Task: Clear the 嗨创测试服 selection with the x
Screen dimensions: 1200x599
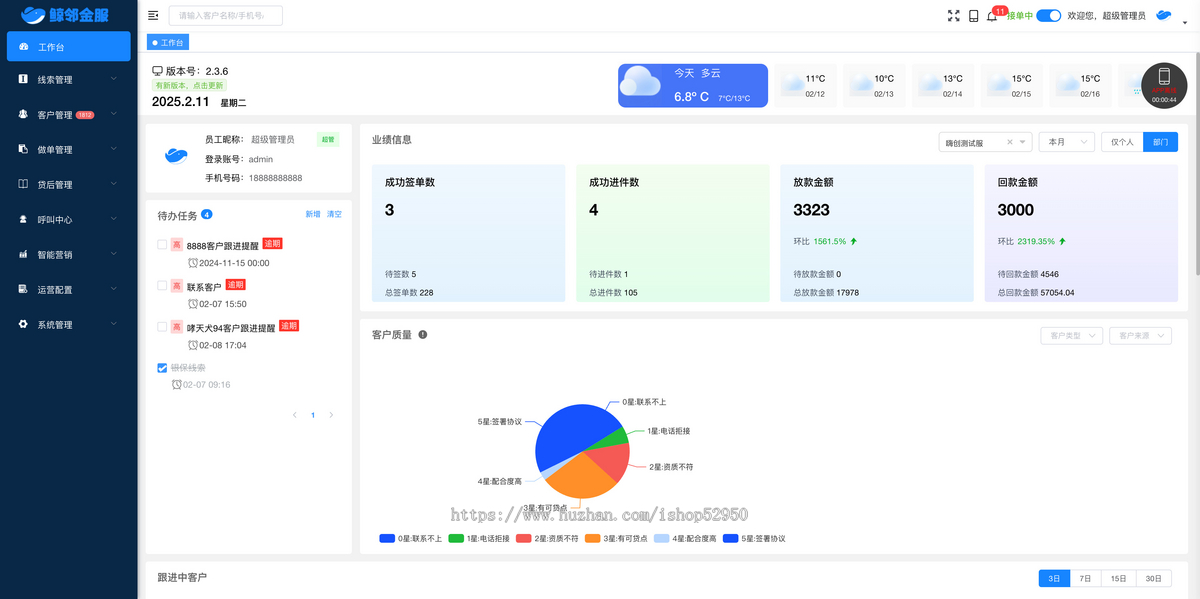Action: pos(1009,142)
